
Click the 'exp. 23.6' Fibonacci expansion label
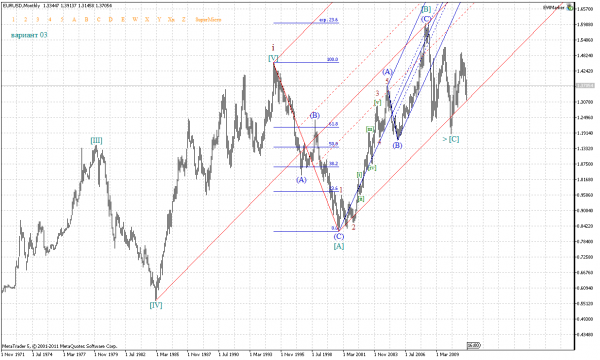(329, 20)
